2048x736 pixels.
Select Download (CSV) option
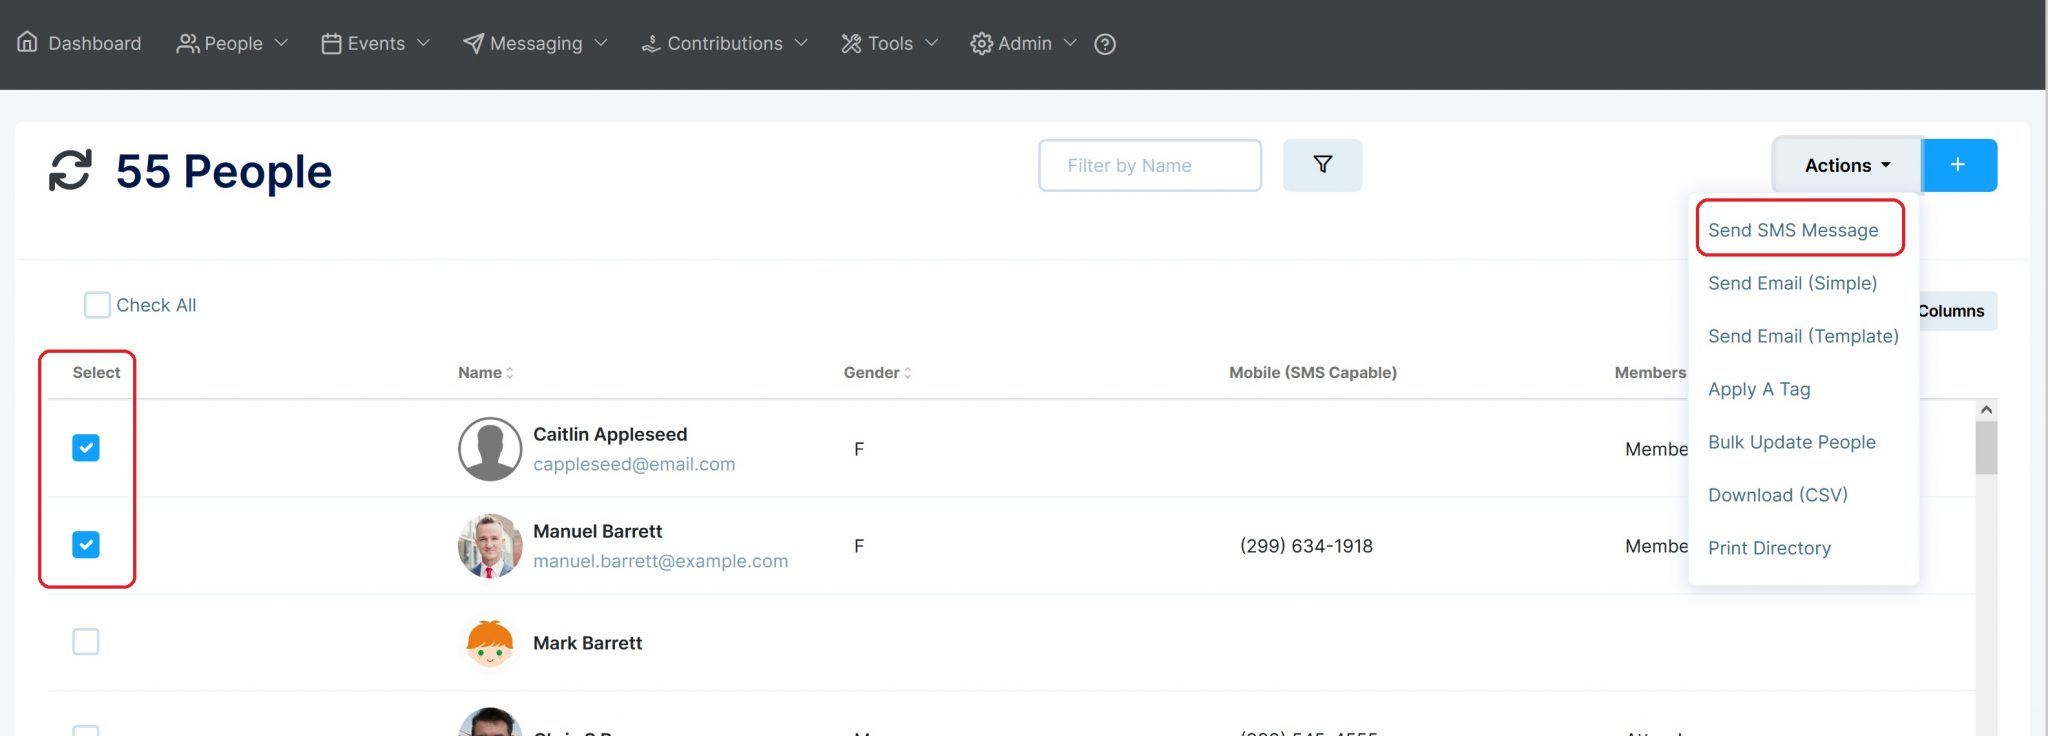click(1777, 495)
